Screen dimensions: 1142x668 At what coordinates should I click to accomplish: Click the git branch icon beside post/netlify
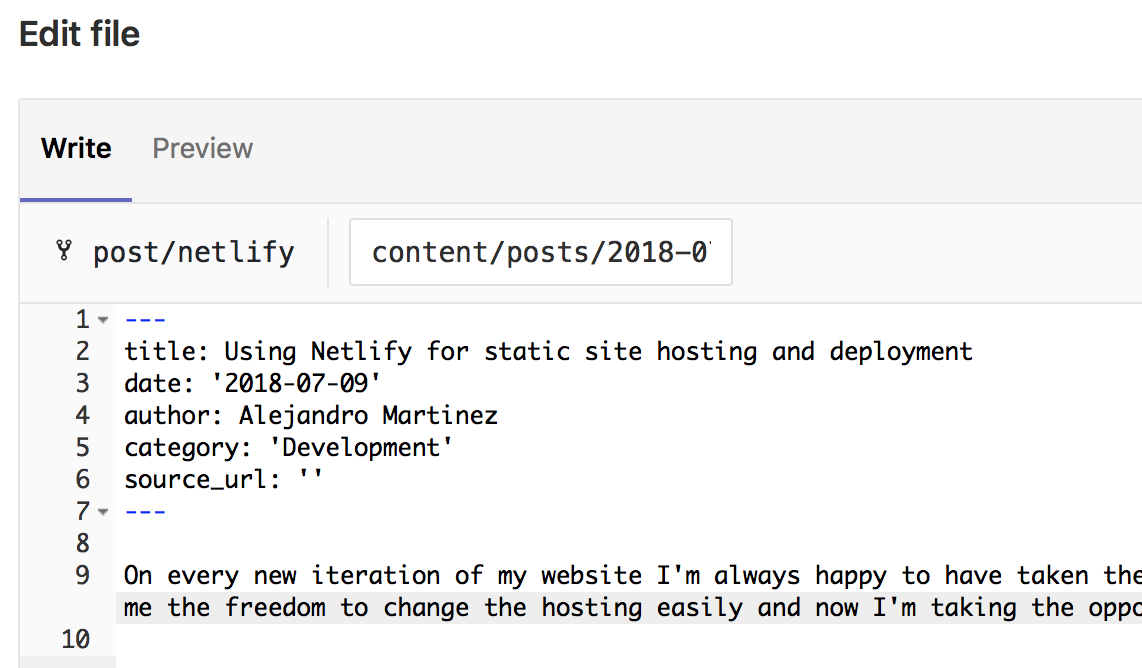(x=64, y=252)
